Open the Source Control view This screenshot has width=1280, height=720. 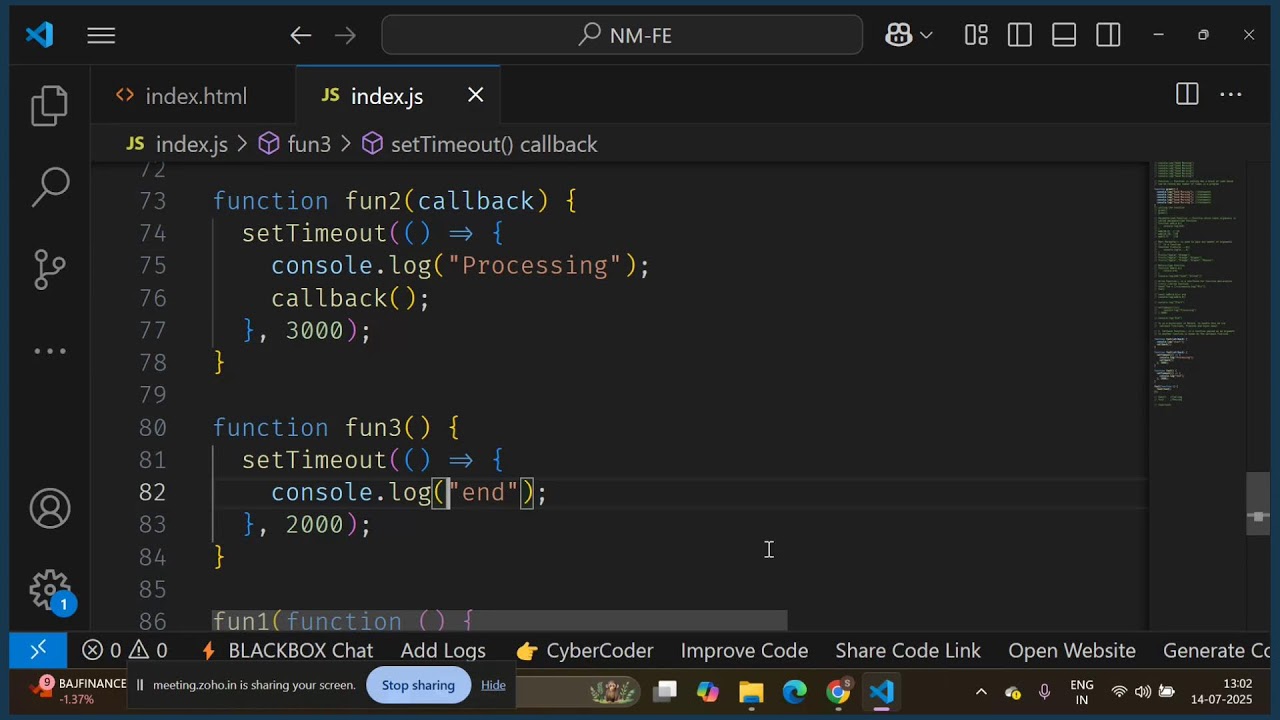tap(49, 268)
